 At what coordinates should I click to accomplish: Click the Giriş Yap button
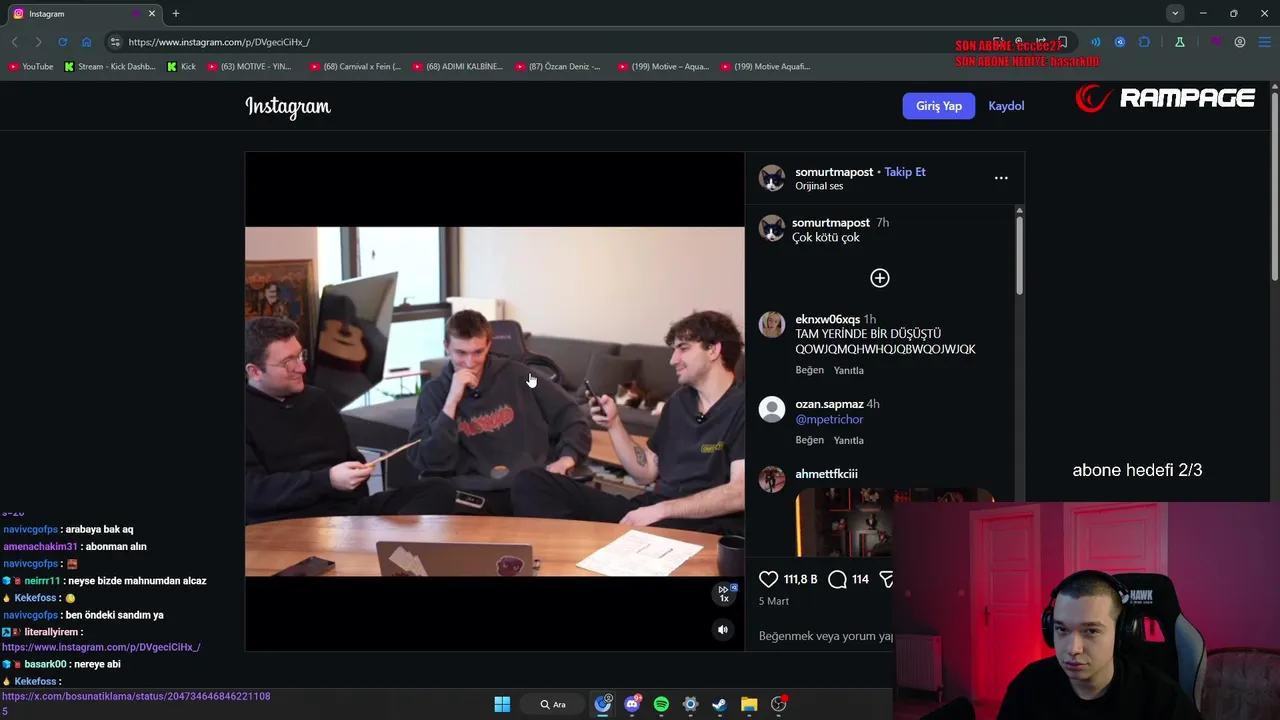[939, 106]
